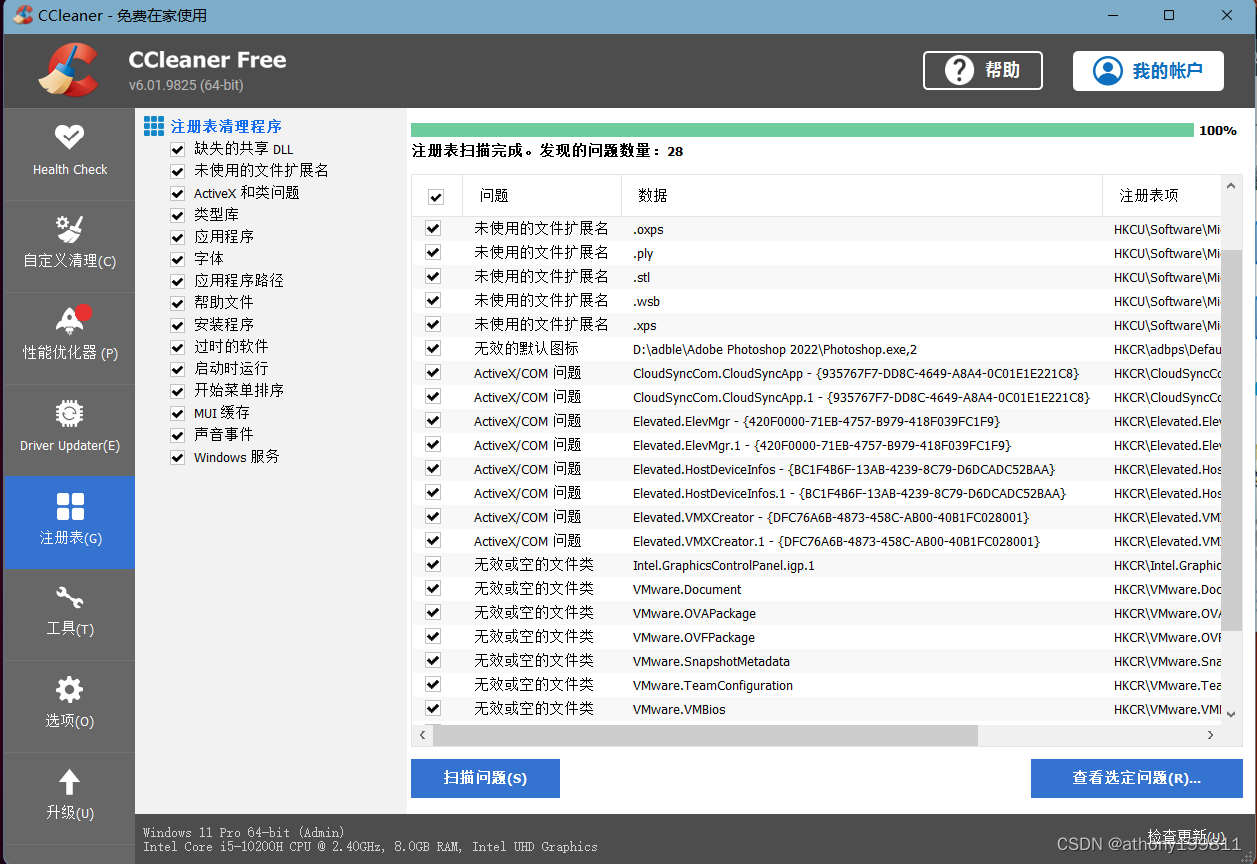Switch to 选项(O) section

coord(69,706)
